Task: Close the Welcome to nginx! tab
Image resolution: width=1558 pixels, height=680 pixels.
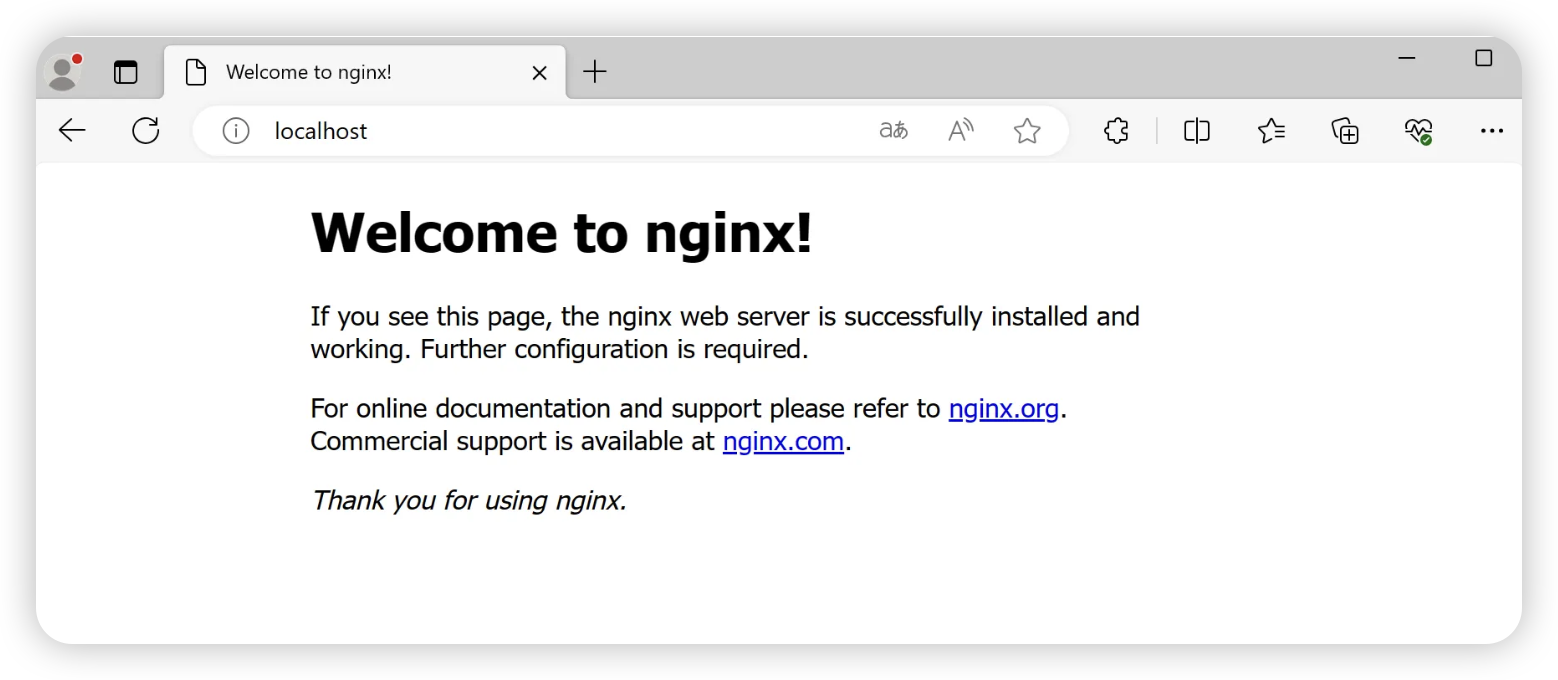Action: [539, 72]
